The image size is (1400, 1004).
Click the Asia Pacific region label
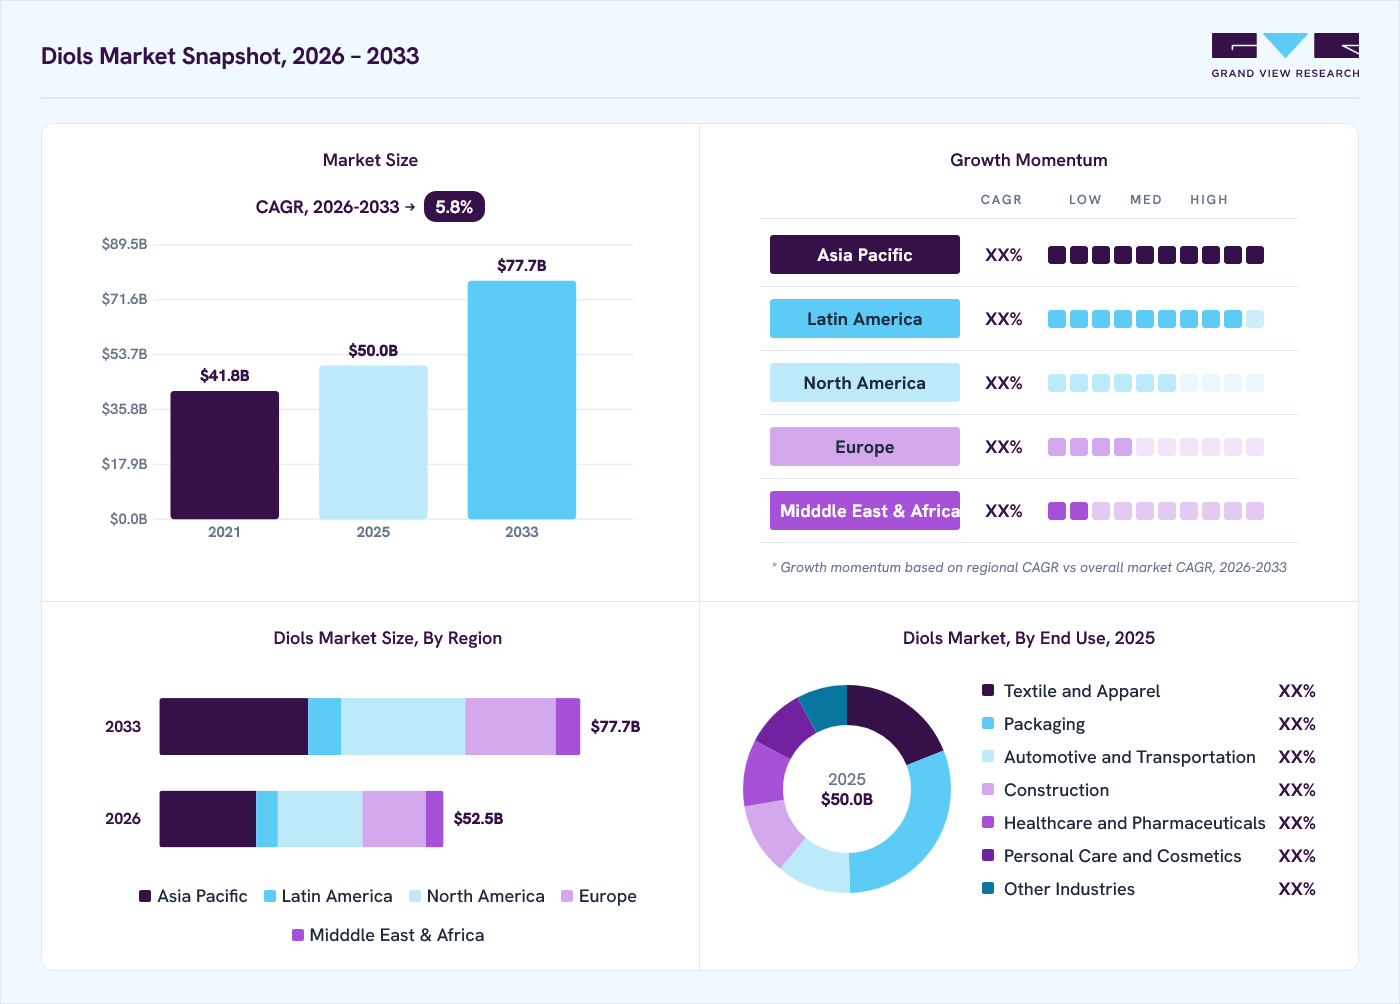(865, 255)
